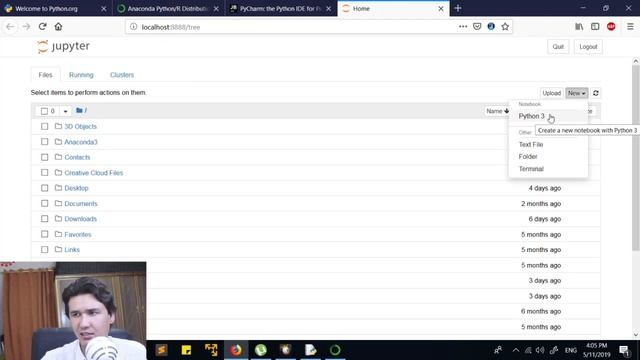Screen dimensions: 640x360
Task: Click the browser forward arrow
Action: point(27,27)
